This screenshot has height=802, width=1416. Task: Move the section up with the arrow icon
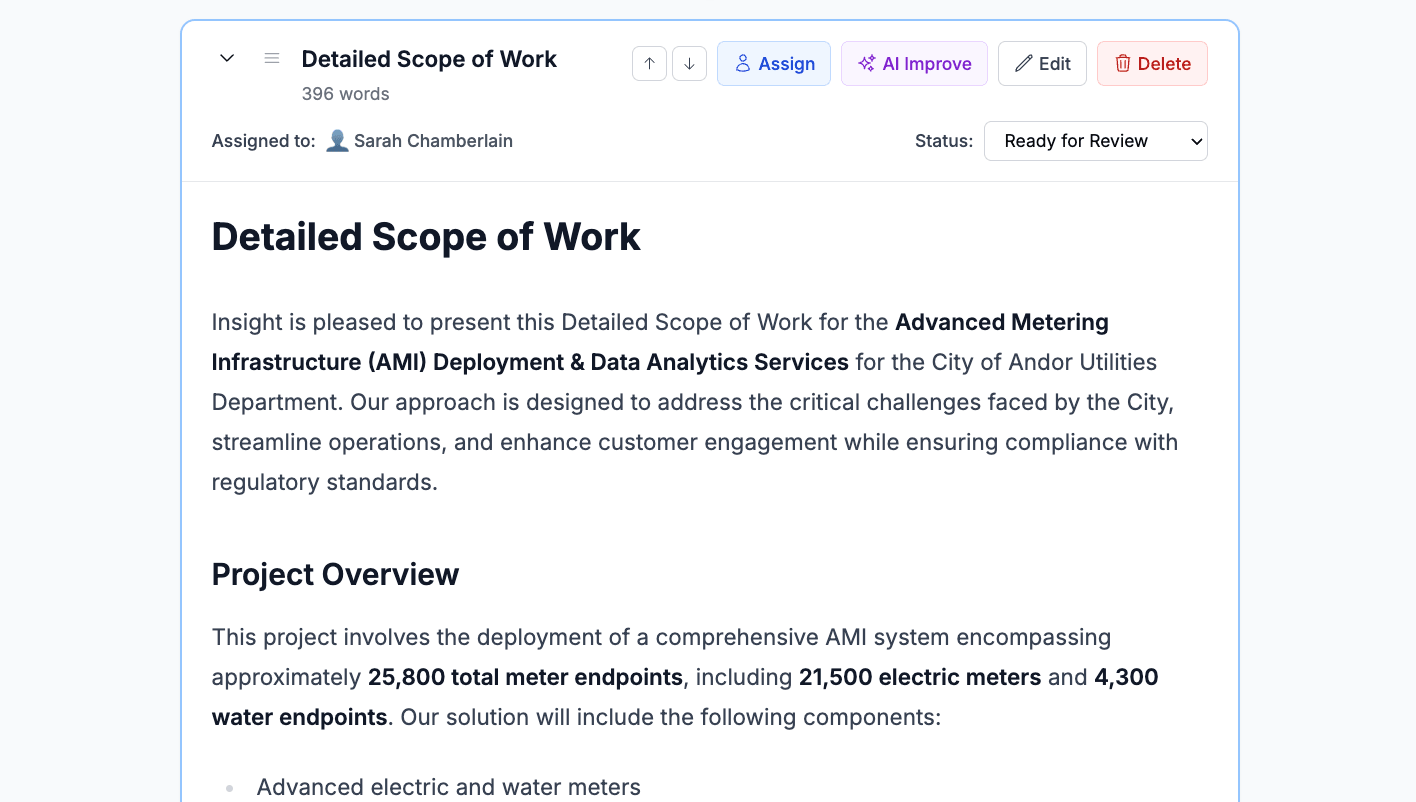[x=649, y=63]
